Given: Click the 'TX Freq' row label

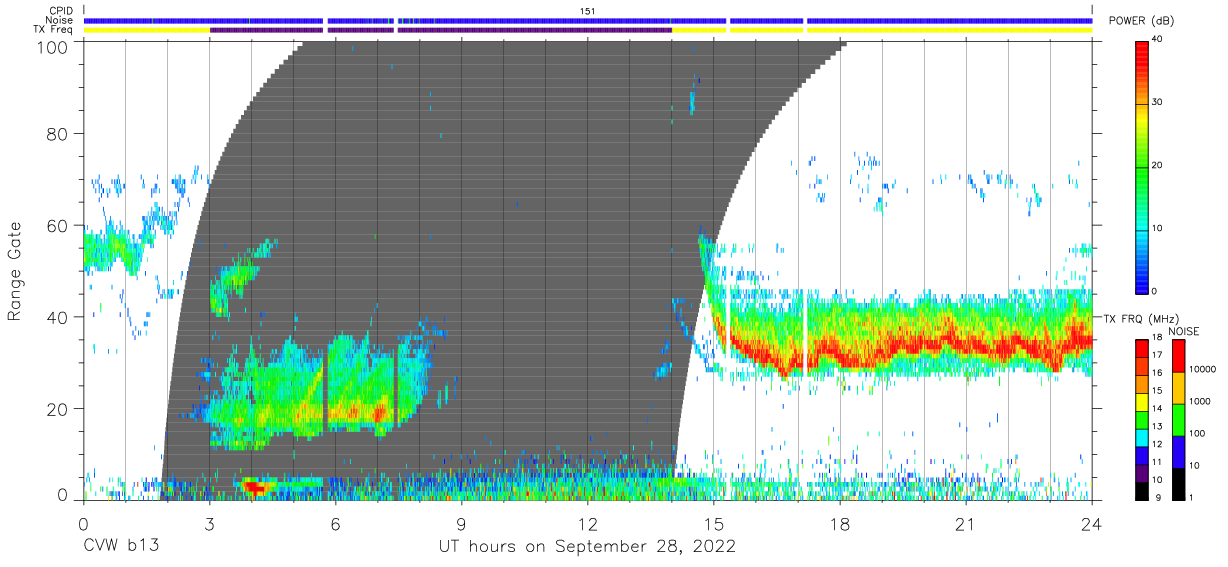Looking at the screenshot, I should coord(55,30).
